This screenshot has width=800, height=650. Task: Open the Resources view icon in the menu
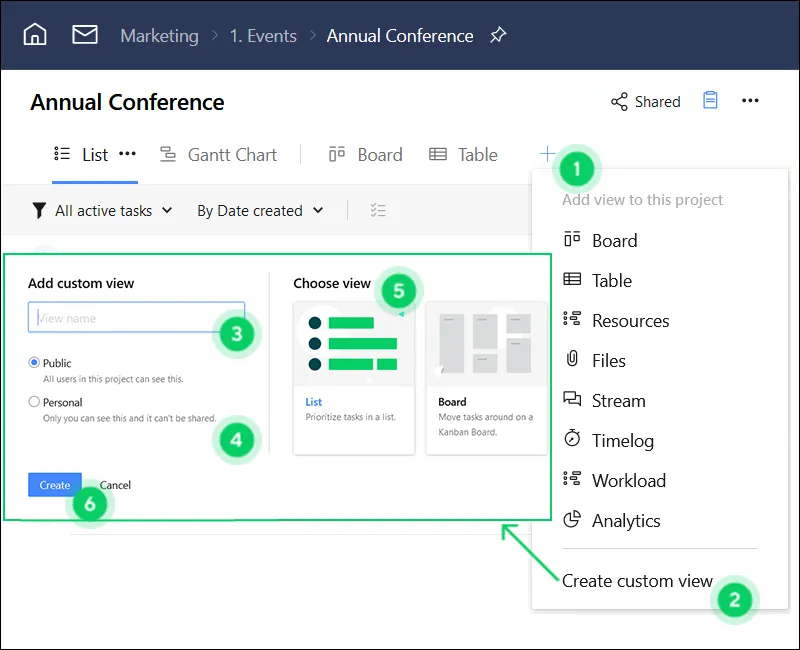574,320
